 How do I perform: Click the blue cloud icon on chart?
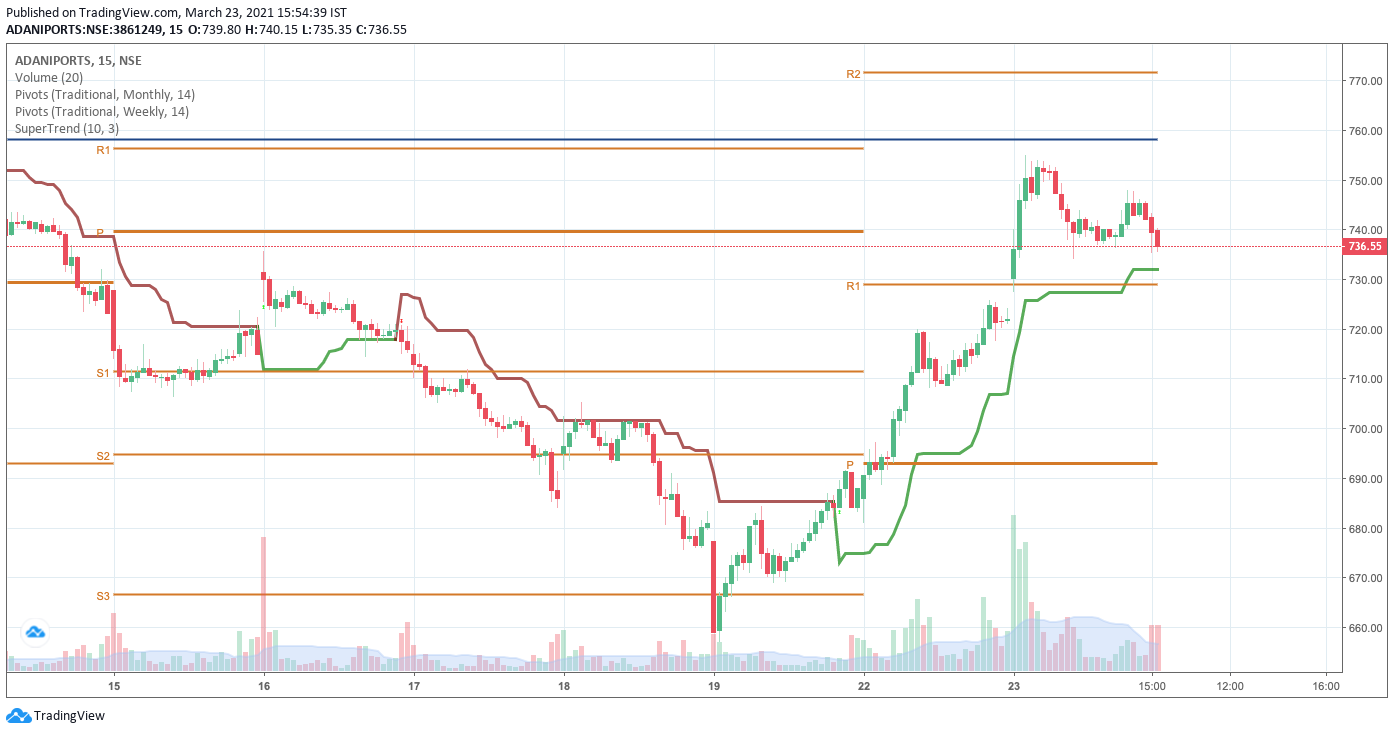(x=36, y=632)
